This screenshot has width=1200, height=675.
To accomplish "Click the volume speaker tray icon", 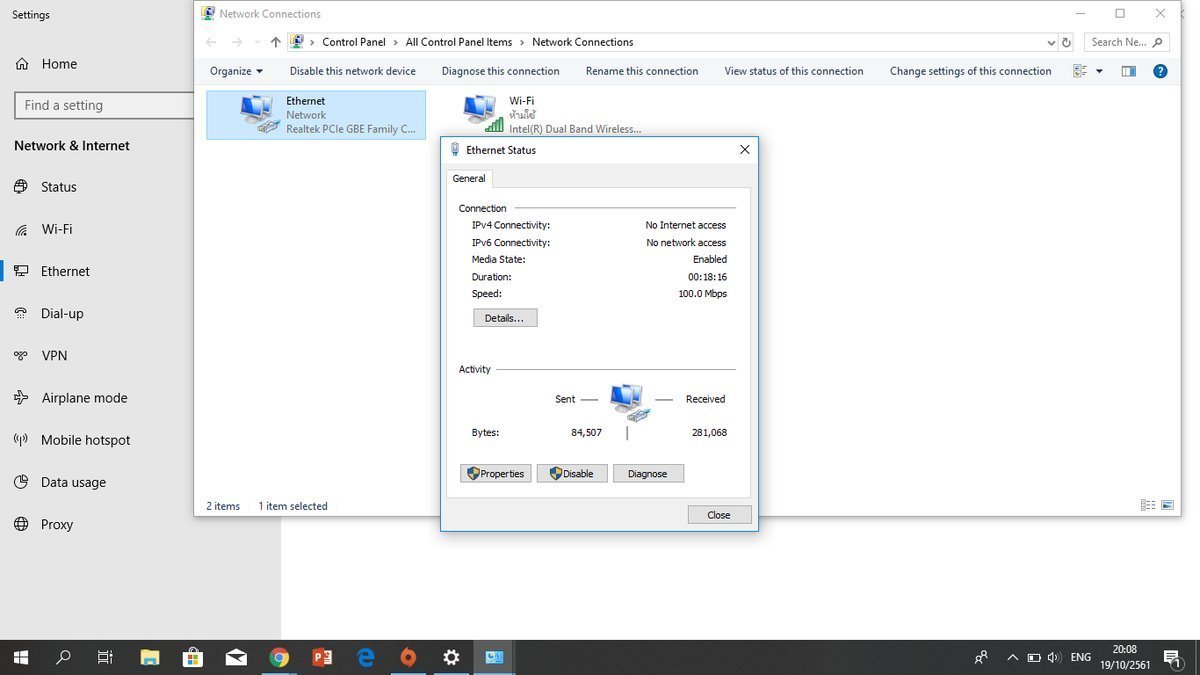I will click(1054, 657).
